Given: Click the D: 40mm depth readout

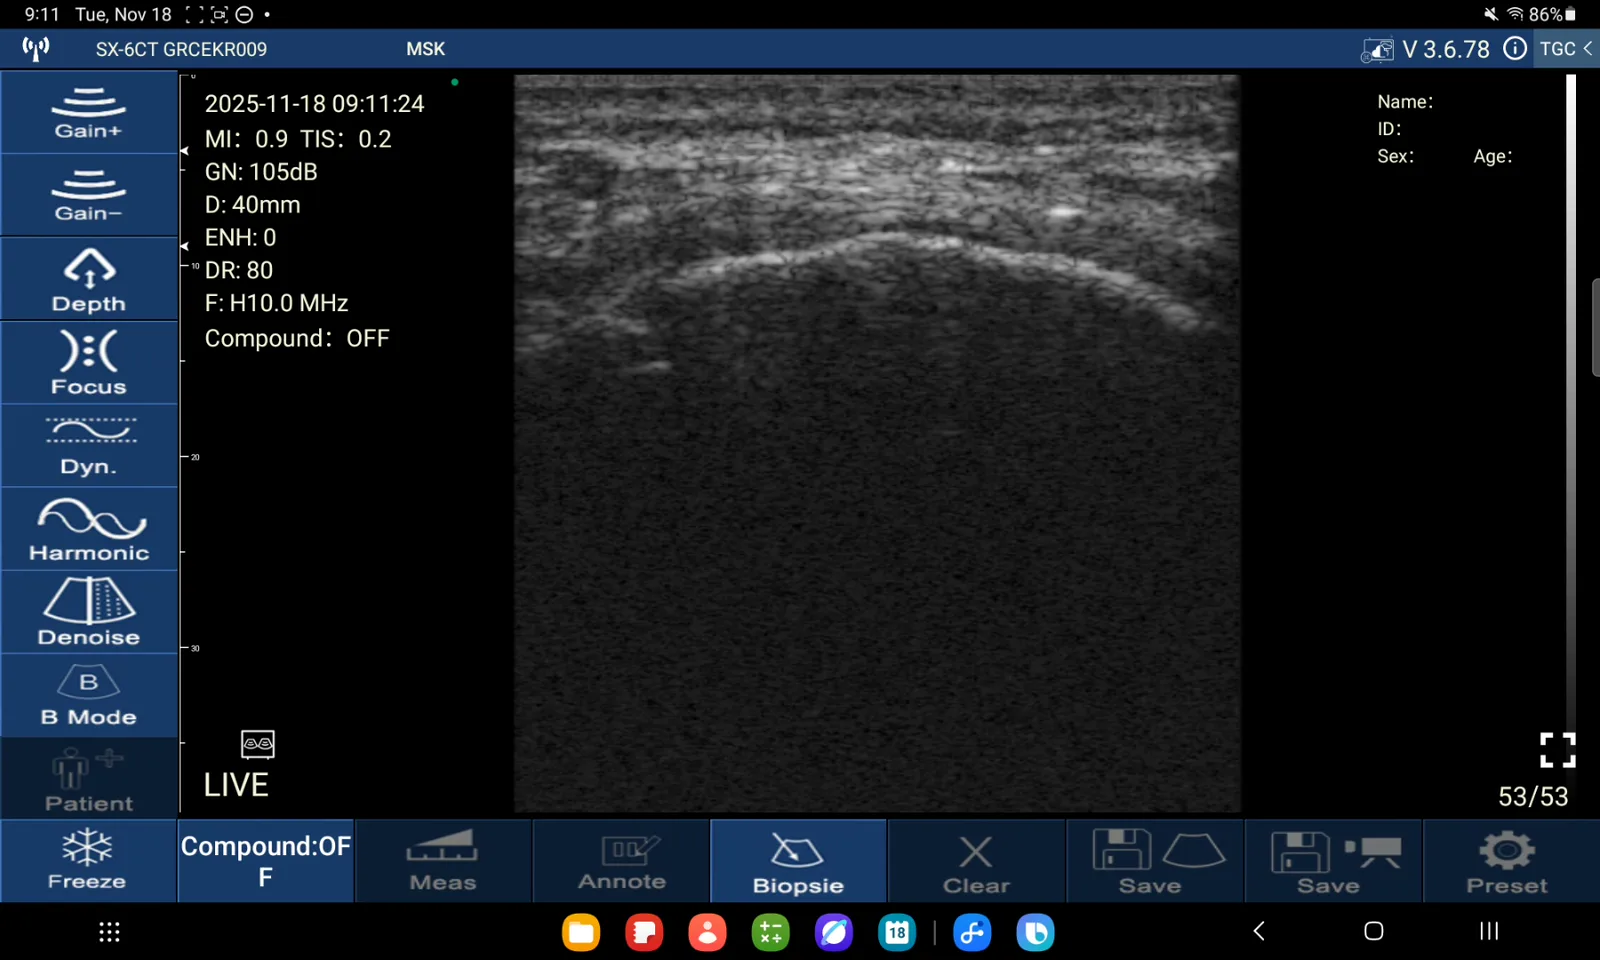Looking at the screenshot, I should coord(252,205).
